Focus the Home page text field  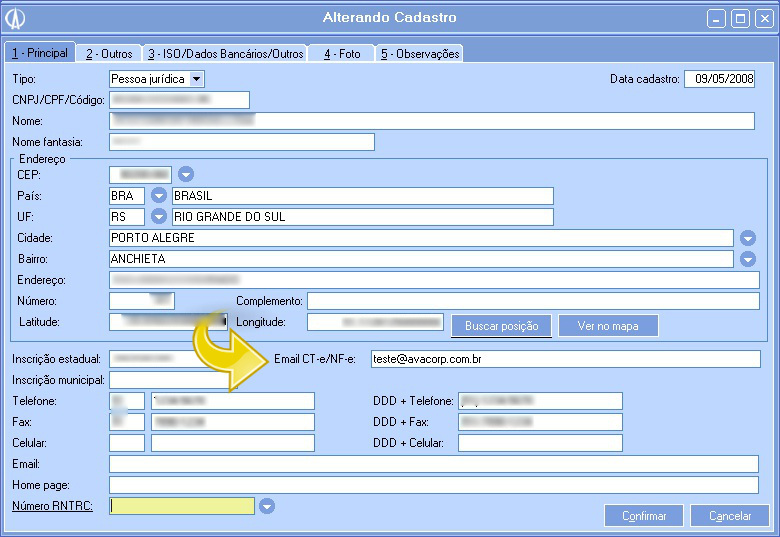click(x=433, y=485)
